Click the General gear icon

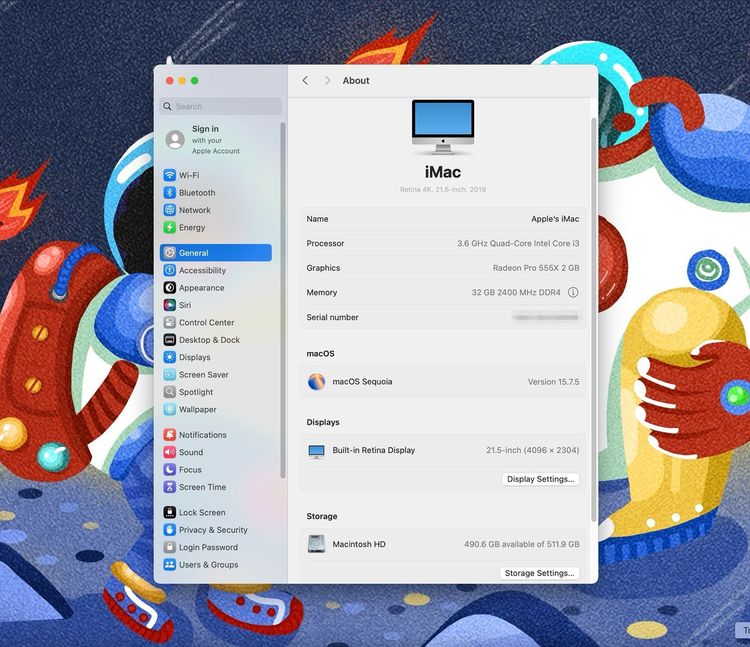click(169, 252)
